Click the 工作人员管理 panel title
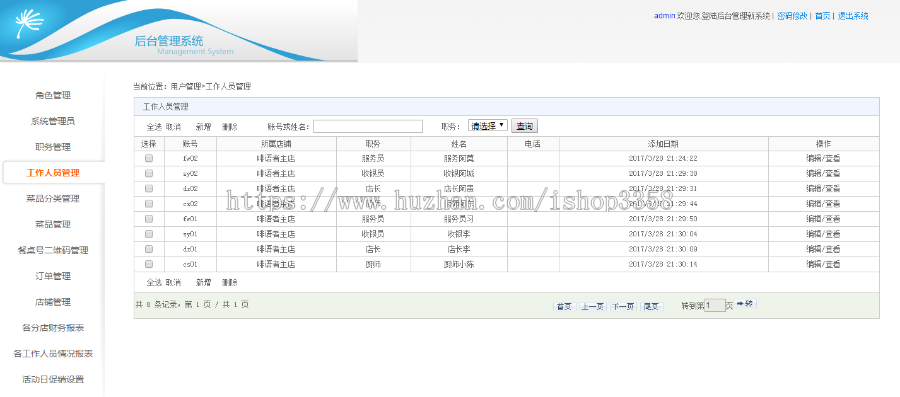Screen dimensions: 900x397 165,107
